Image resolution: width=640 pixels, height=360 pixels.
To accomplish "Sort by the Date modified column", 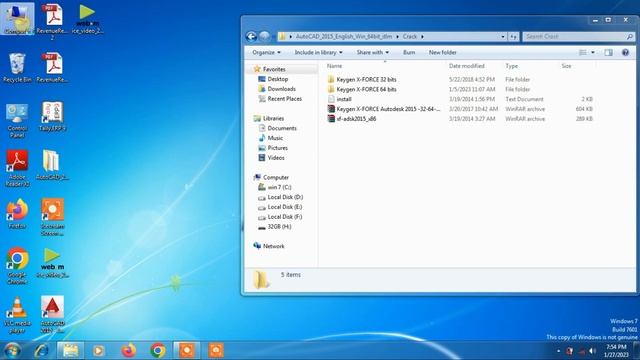I will [x=467, y=66].
